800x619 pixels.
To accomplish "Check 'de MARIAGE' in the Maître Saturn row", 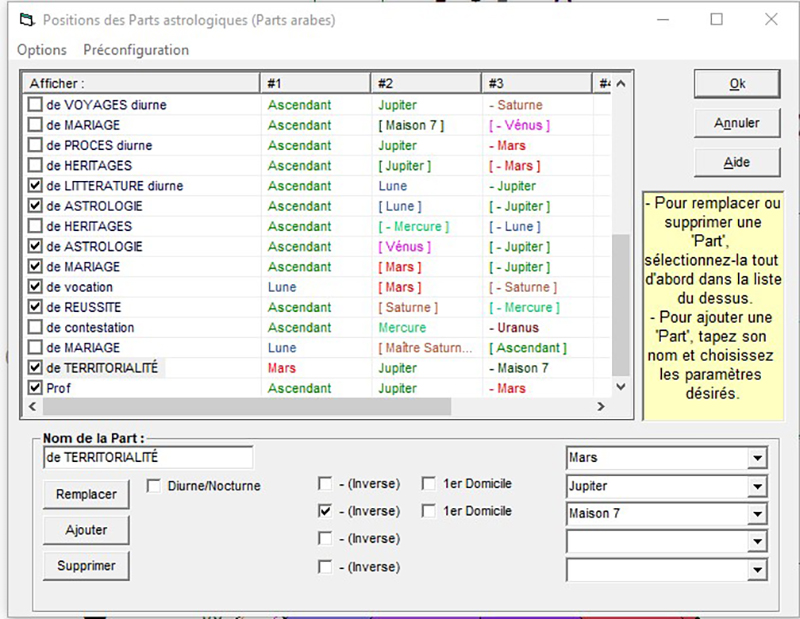I will point(35,348).
